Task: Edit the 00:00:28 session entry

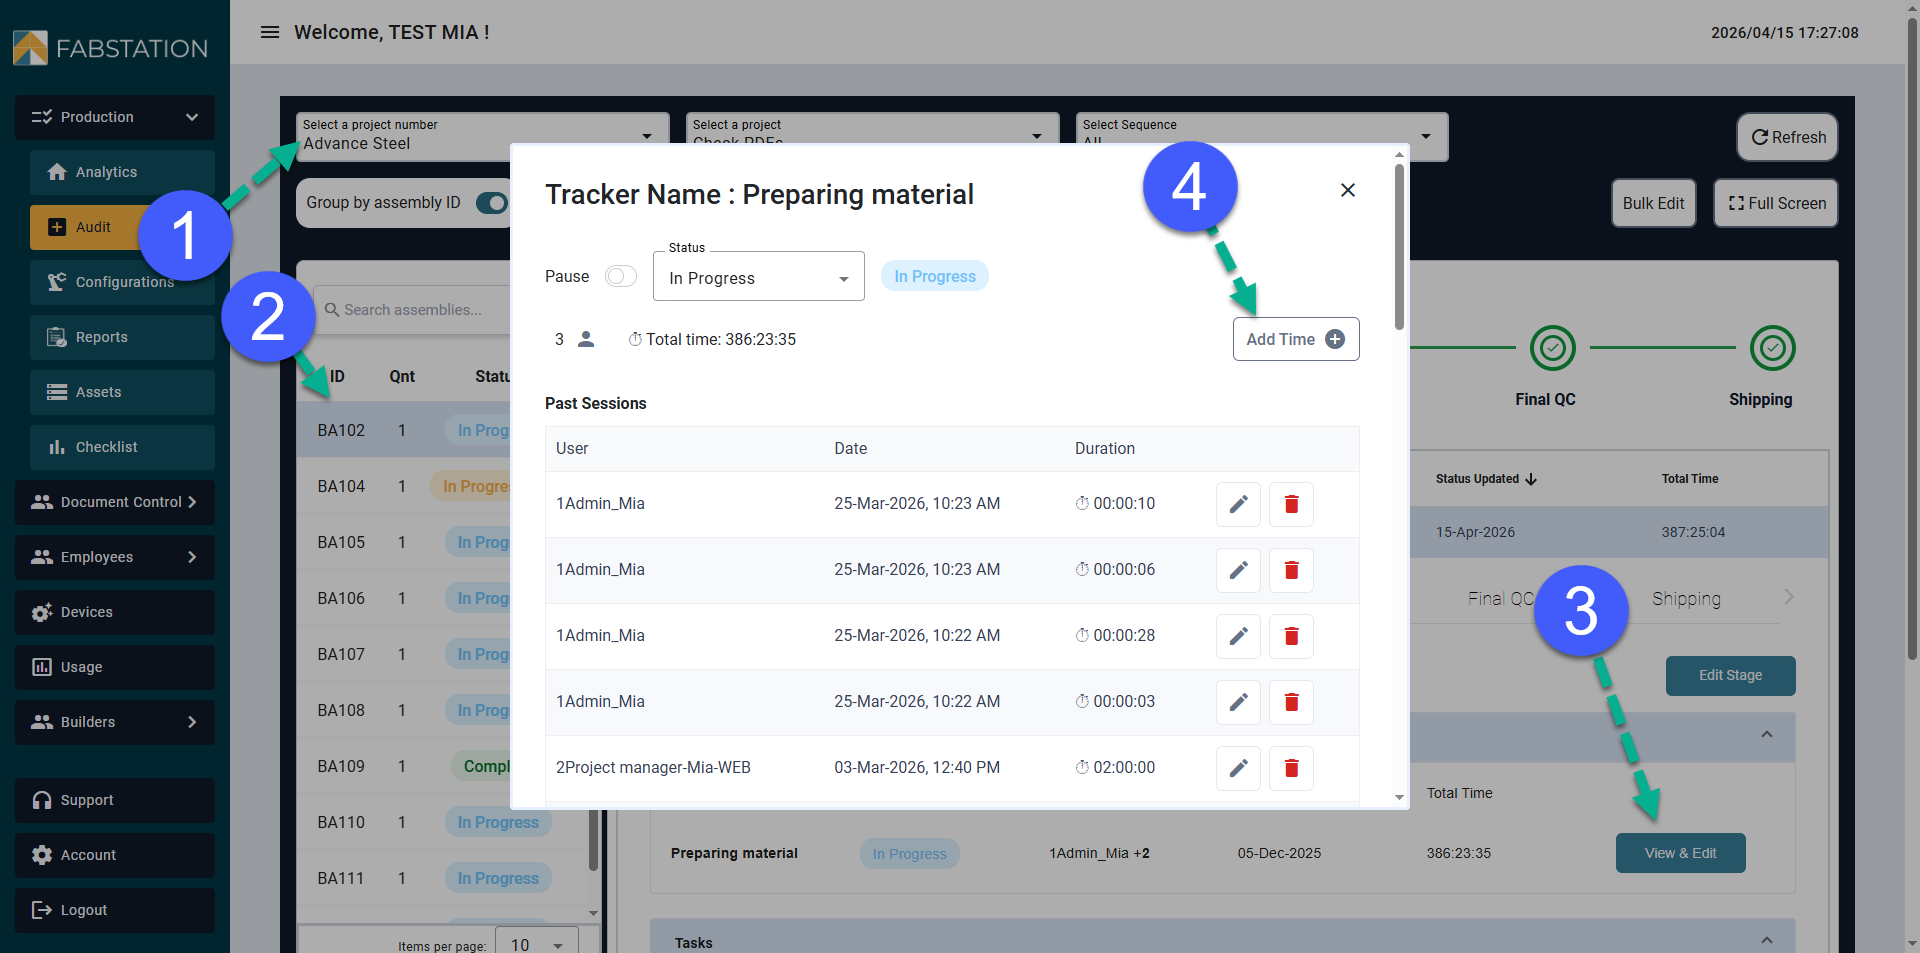Action: click(x=1238, y=636)
